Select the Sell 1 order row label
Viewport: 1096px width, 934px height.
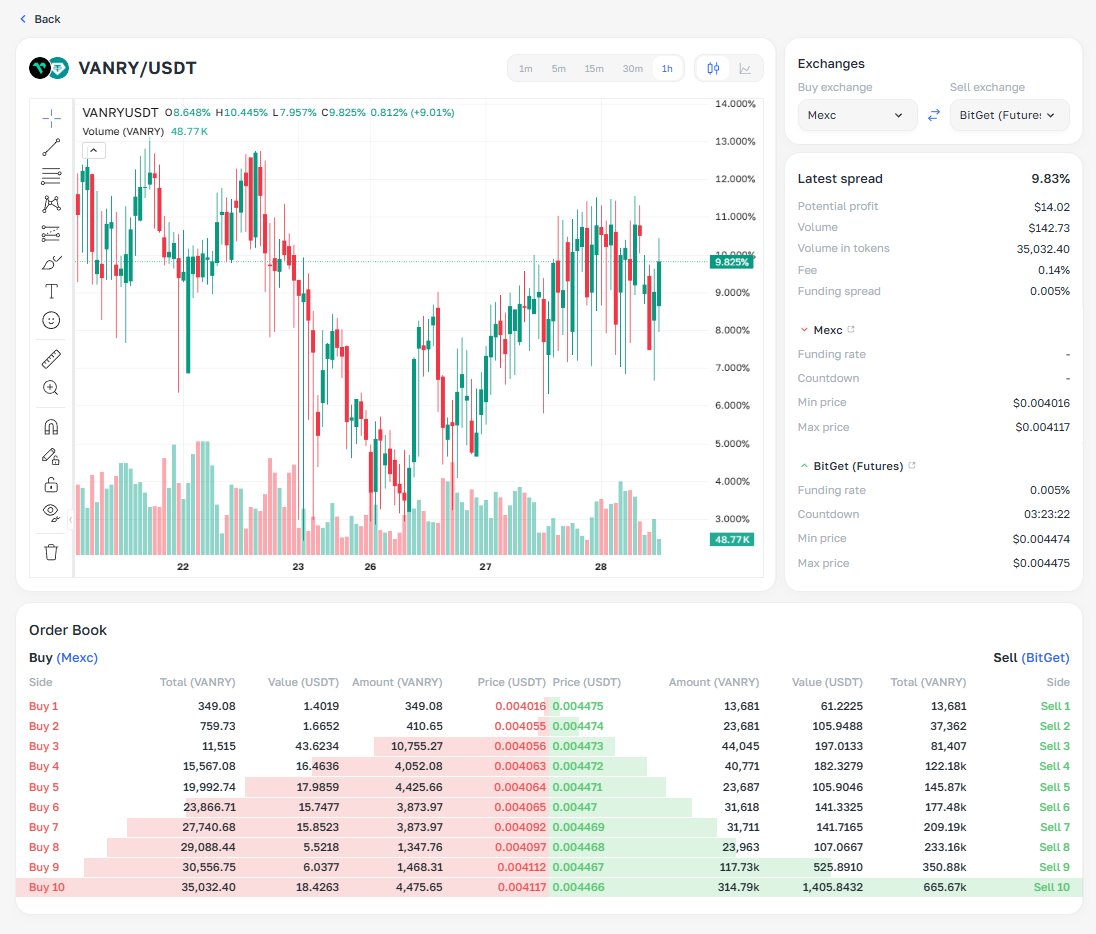pyautogui.click(x=1055, y=706)
